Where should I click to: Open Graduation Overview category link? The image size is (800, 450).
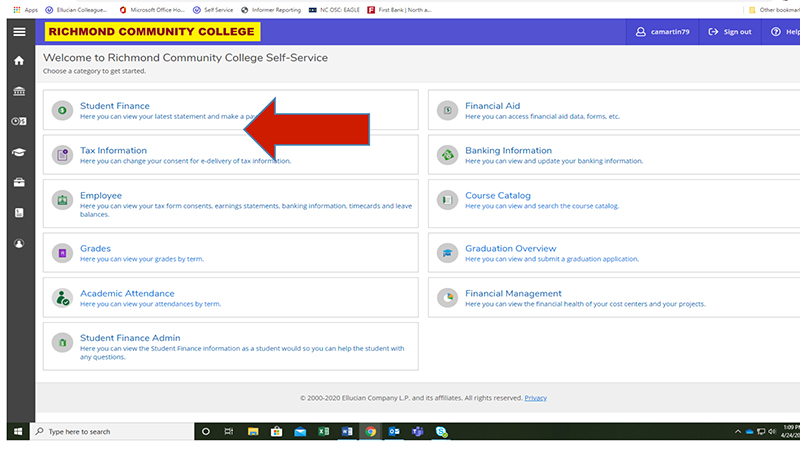pyautogui.click(x=510, y=248)
